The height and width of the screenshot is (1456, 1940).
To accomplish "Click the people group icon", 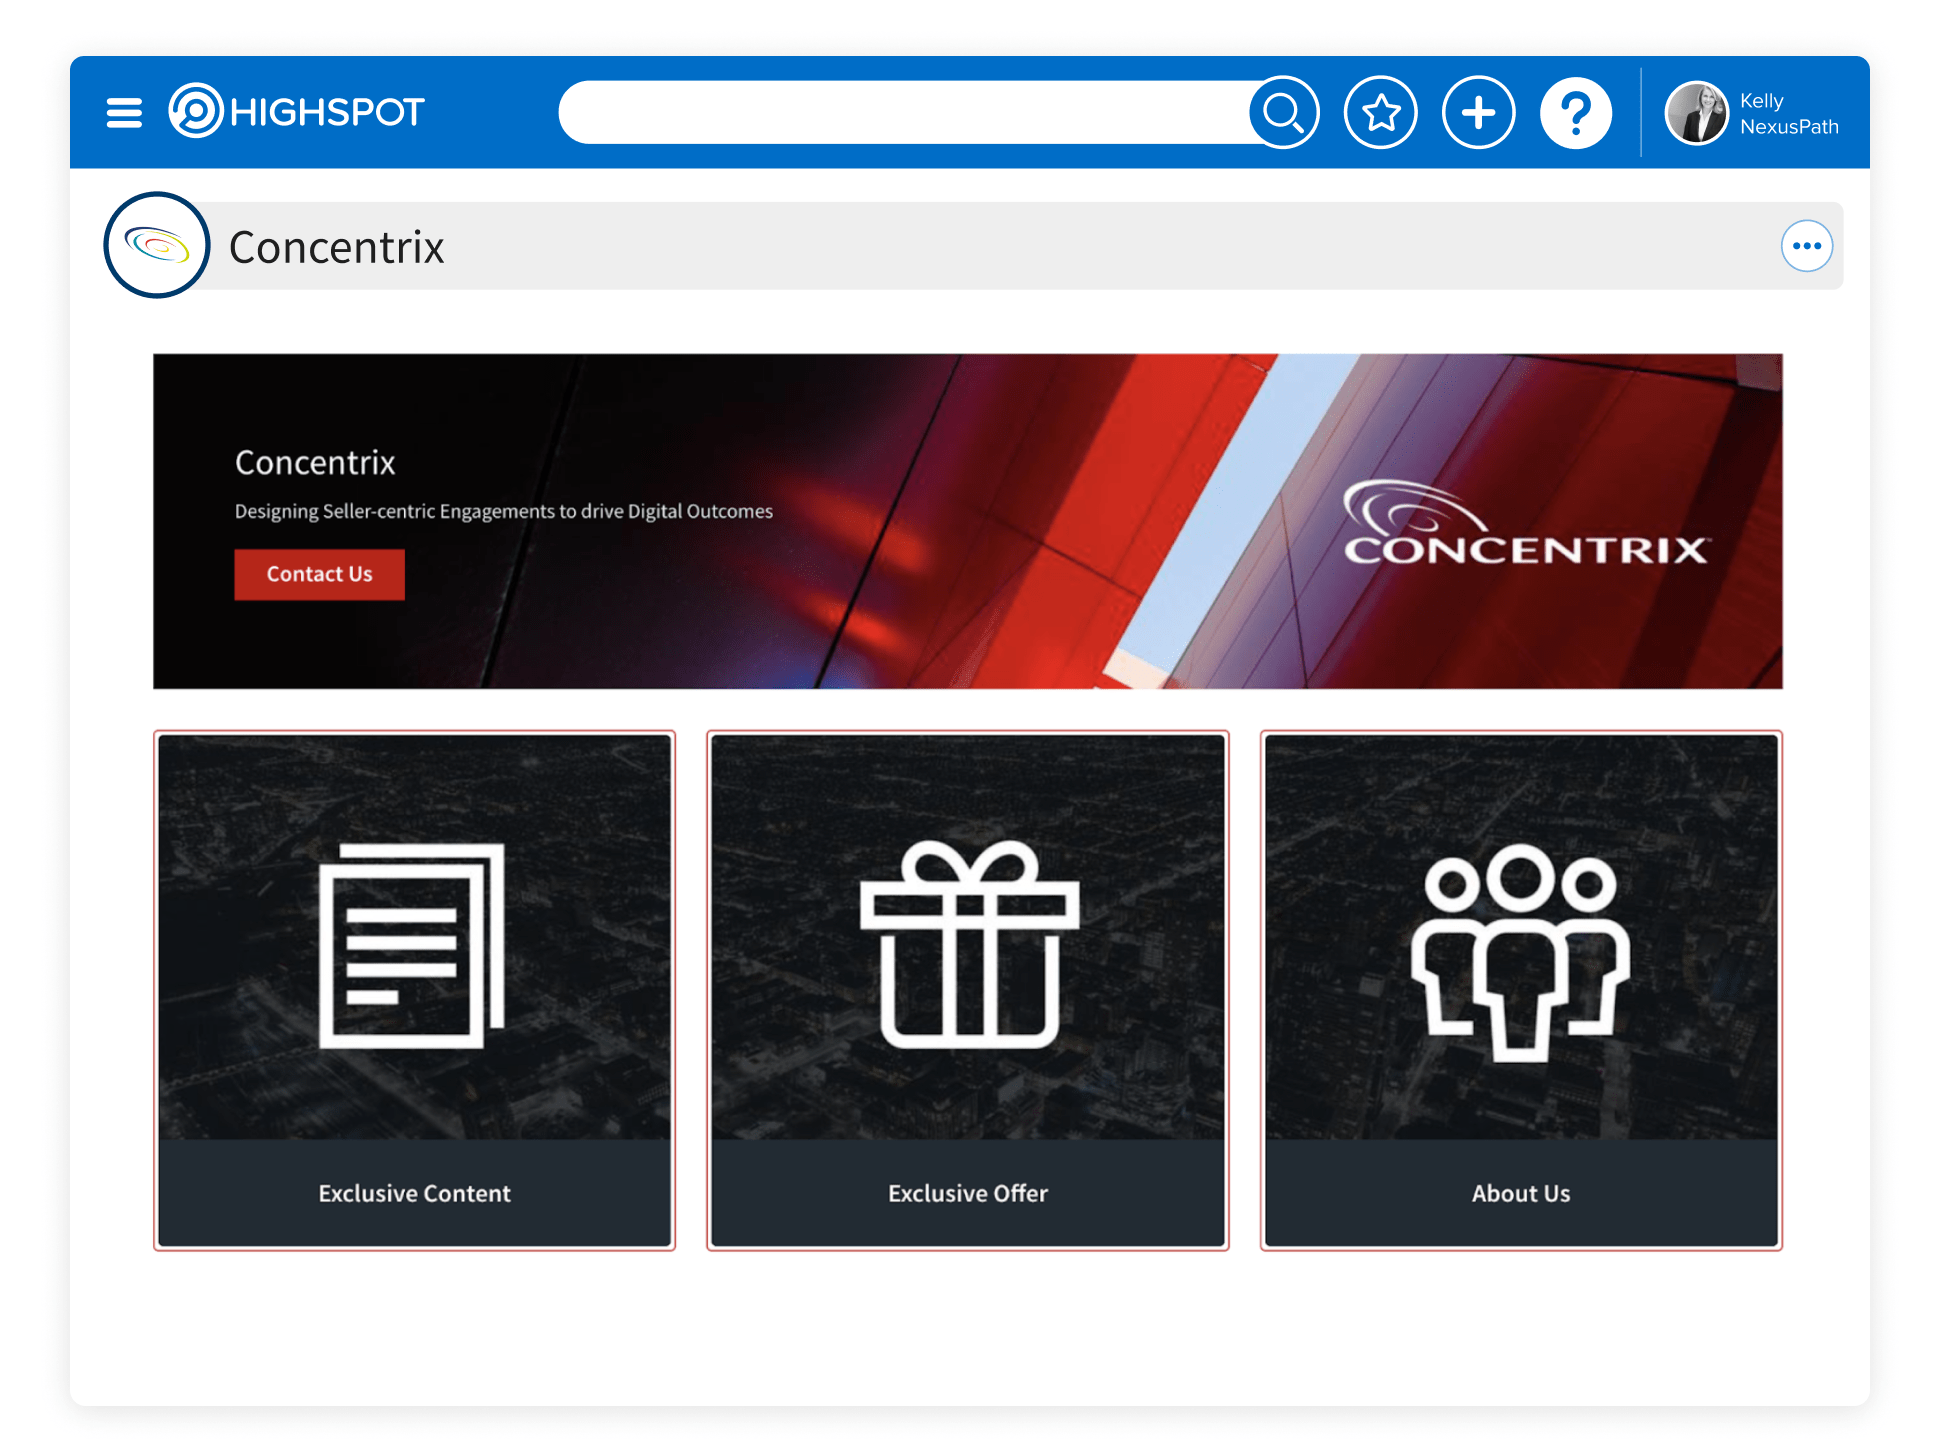I will pos(1520,950).
